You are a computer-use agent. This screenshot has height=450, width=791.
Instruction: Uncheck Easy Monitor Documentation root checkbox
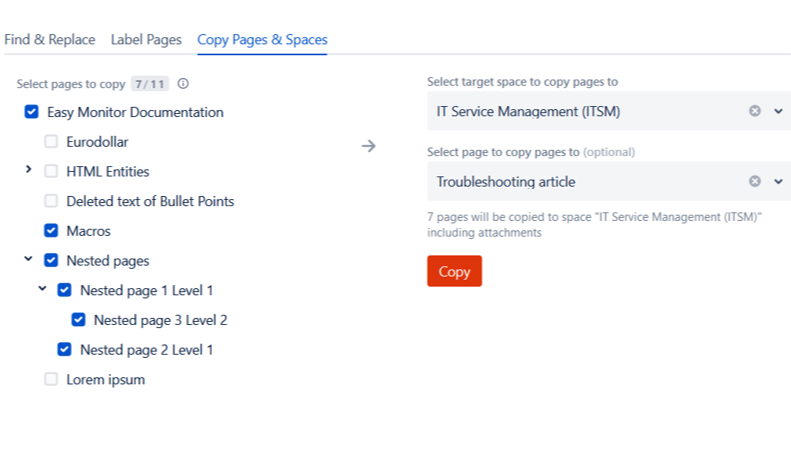31,112
